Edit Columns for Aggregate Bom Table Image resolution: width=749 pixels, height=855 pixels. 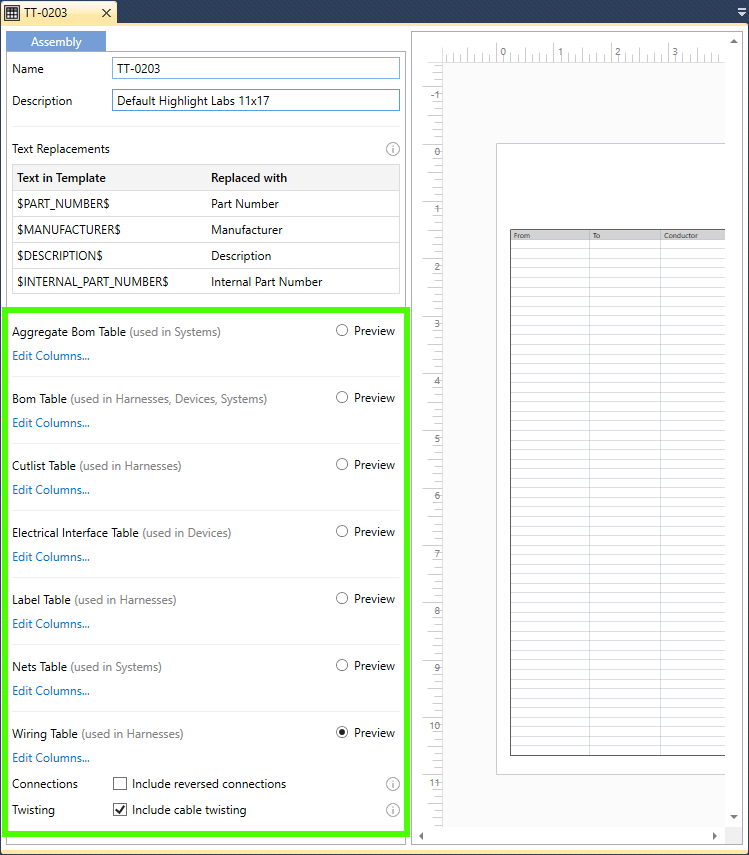click(51, 356)
